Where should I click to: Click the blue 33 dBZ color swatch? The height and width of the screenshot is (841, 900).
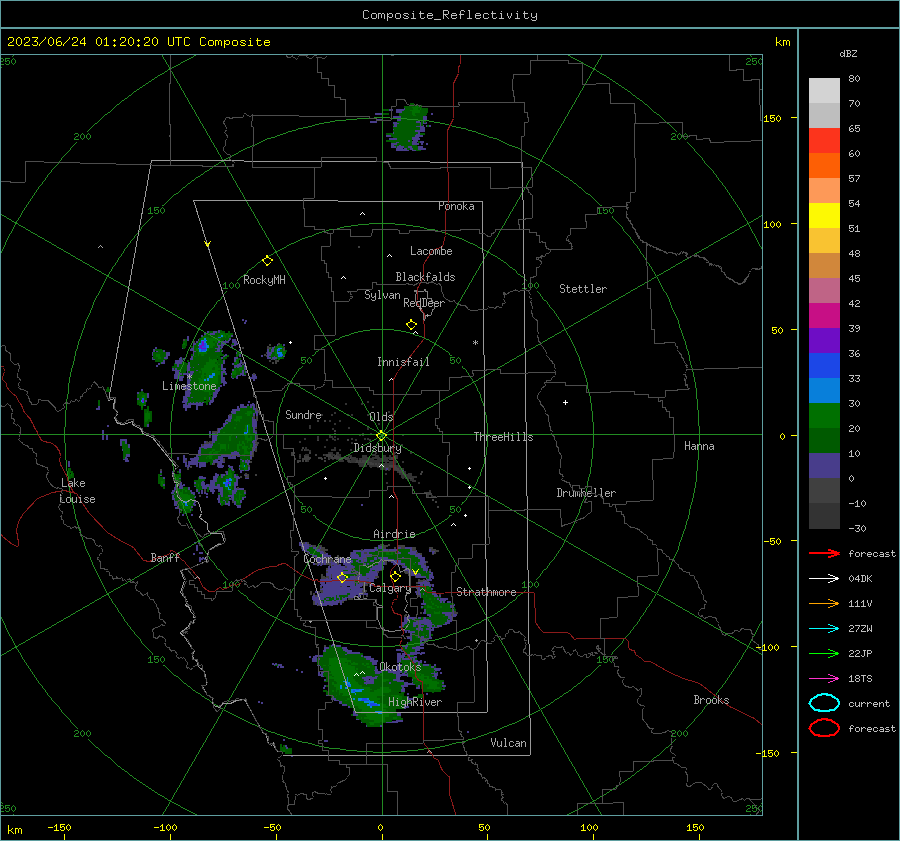tap(824, 366)
